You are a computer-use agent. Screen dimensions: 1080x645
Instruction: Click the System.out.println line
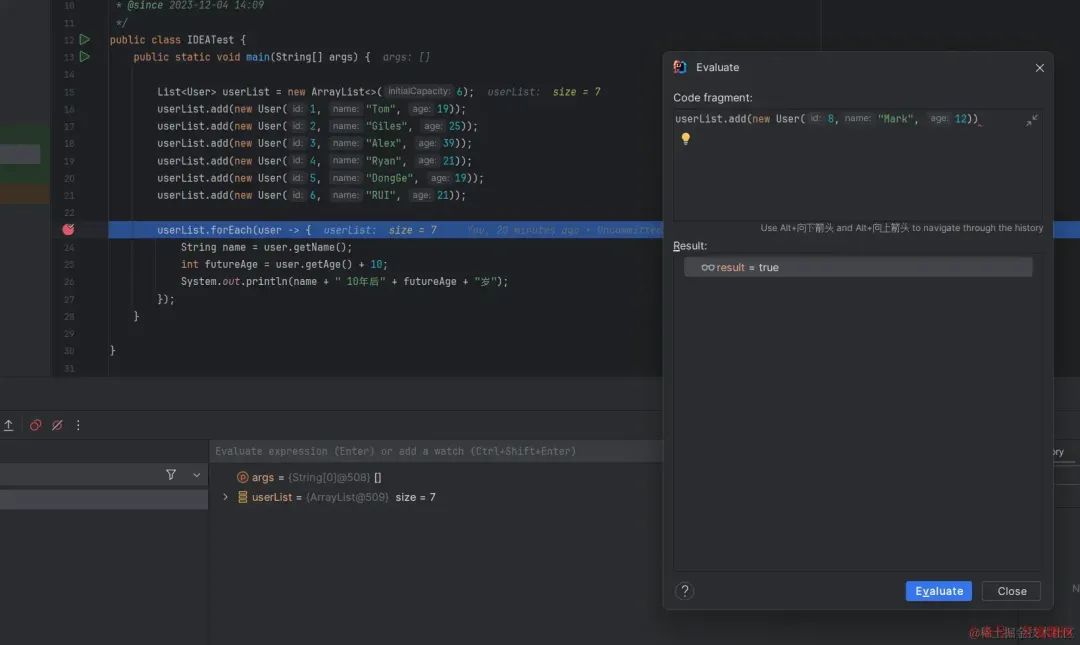344,281
